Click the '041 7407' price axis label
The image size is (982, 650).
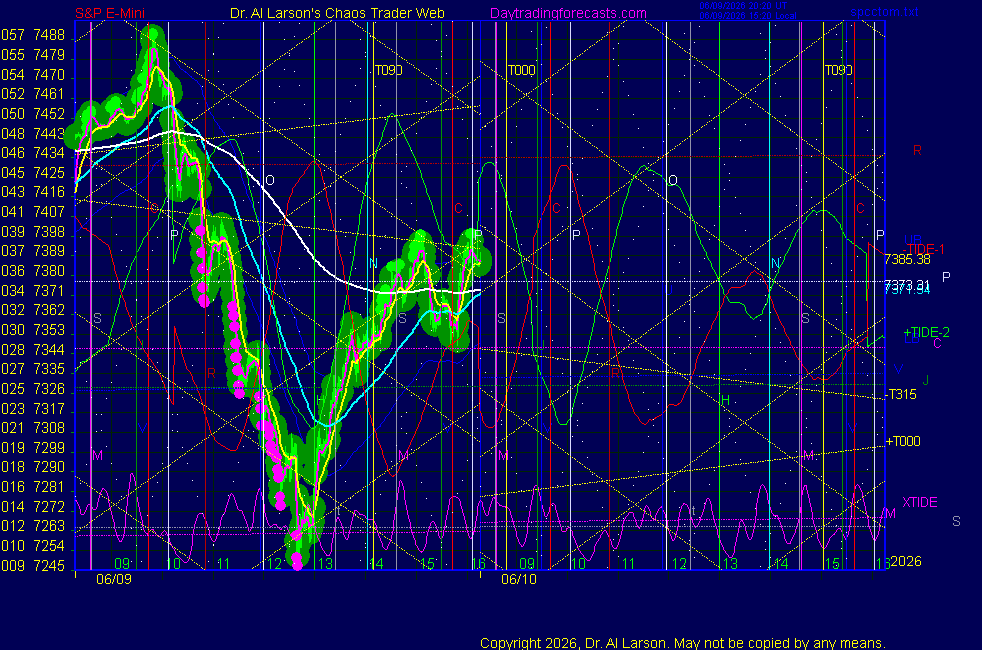33,212
